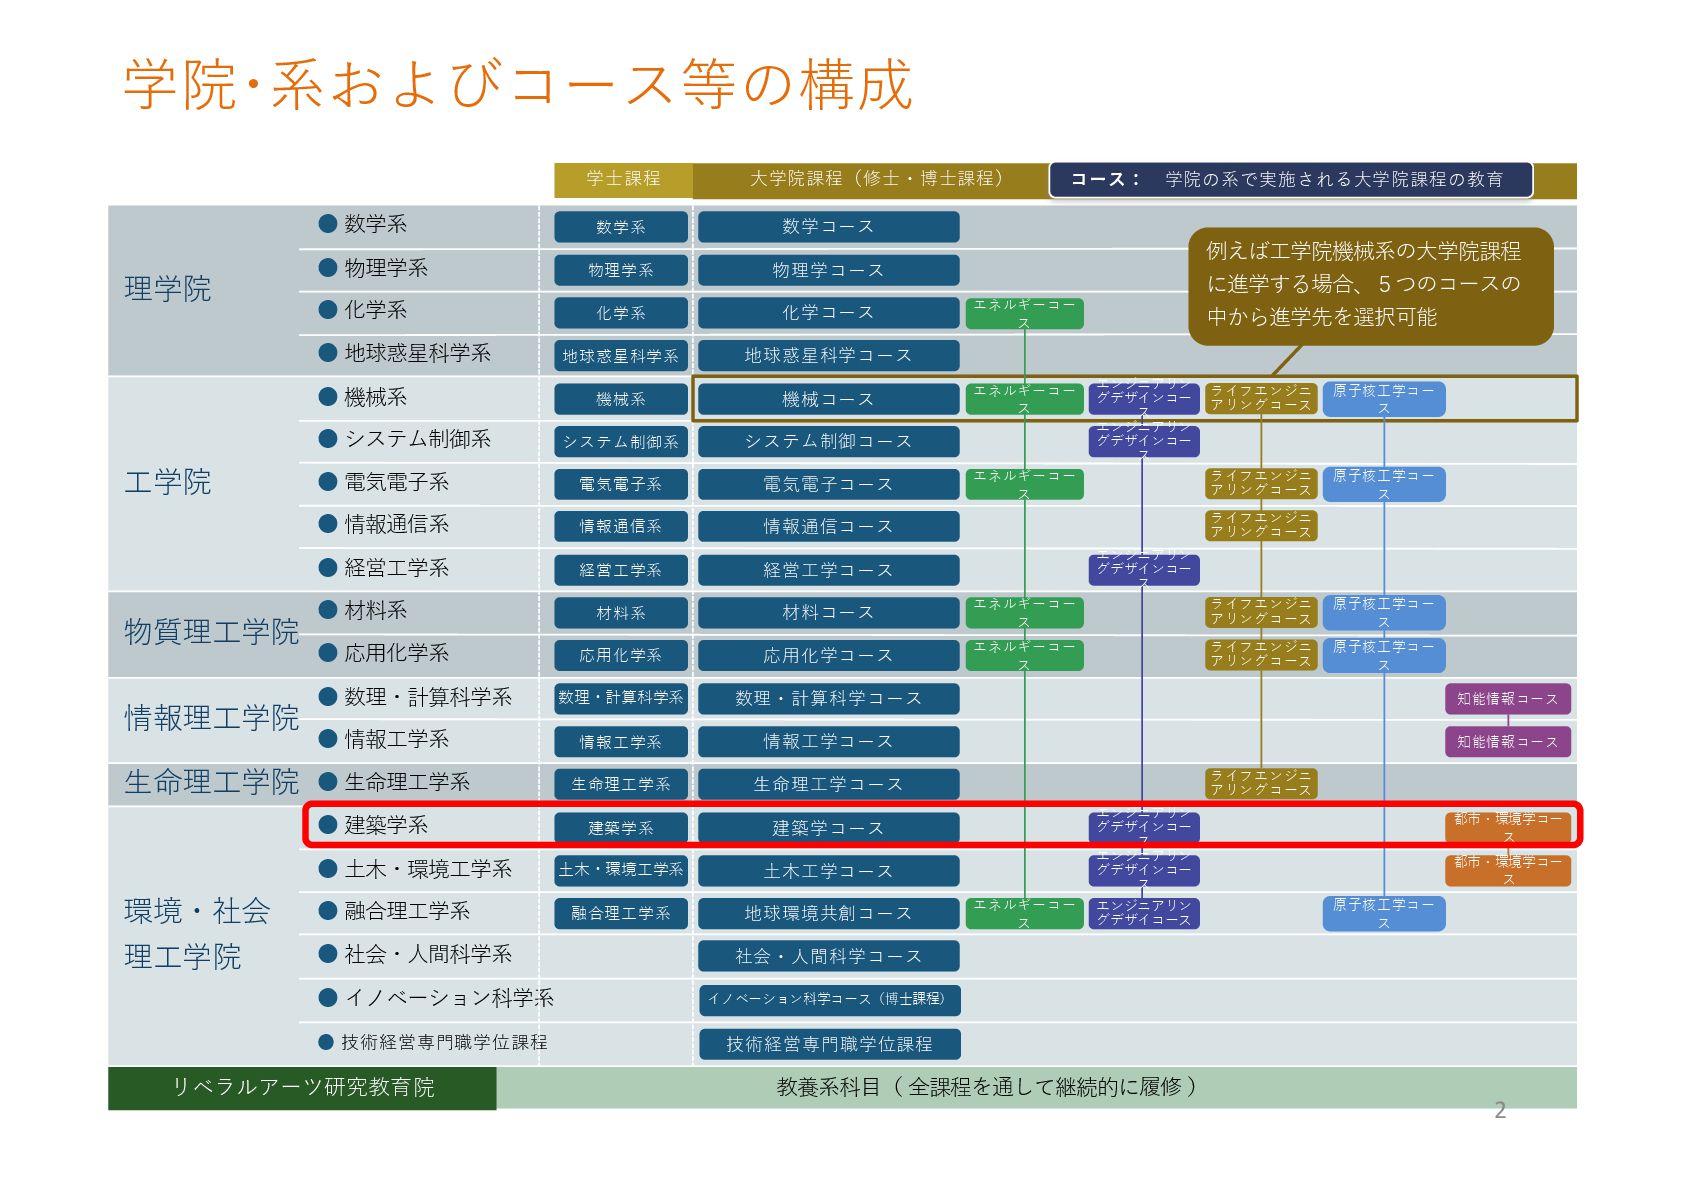The height and width of the screenshot is (1190, 1684).
Task: Select orange 都市・環境学コース in 土木・環境工学系 row
Action: 1508,871
